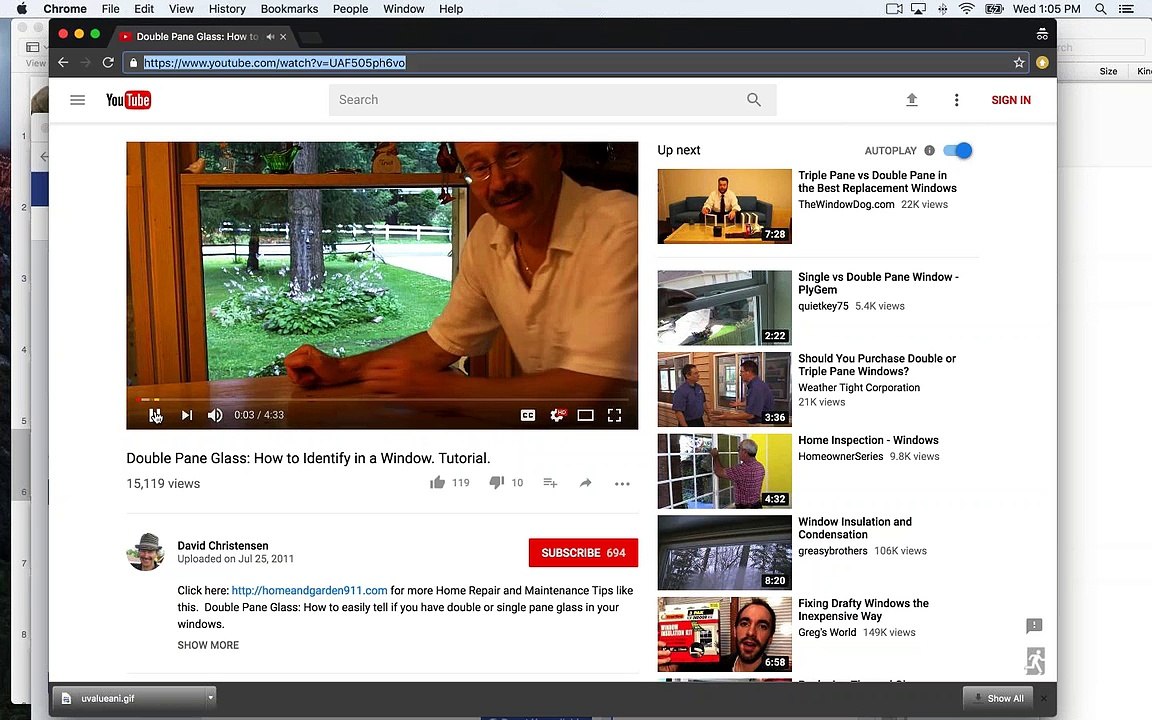Screen dimensions: 1152x720
Task: Open the People menu
Action: pyautogui.click(x=350, y=9)
